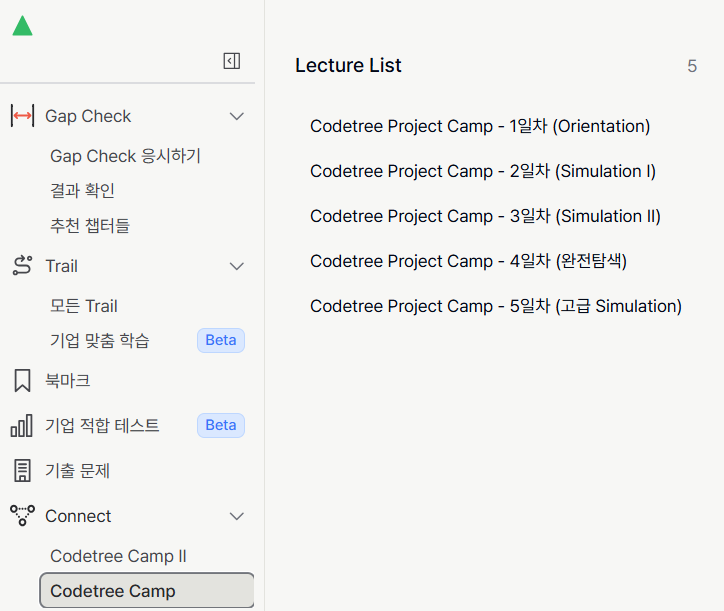Open the 추천 챕터들 item

coord(90,225)
